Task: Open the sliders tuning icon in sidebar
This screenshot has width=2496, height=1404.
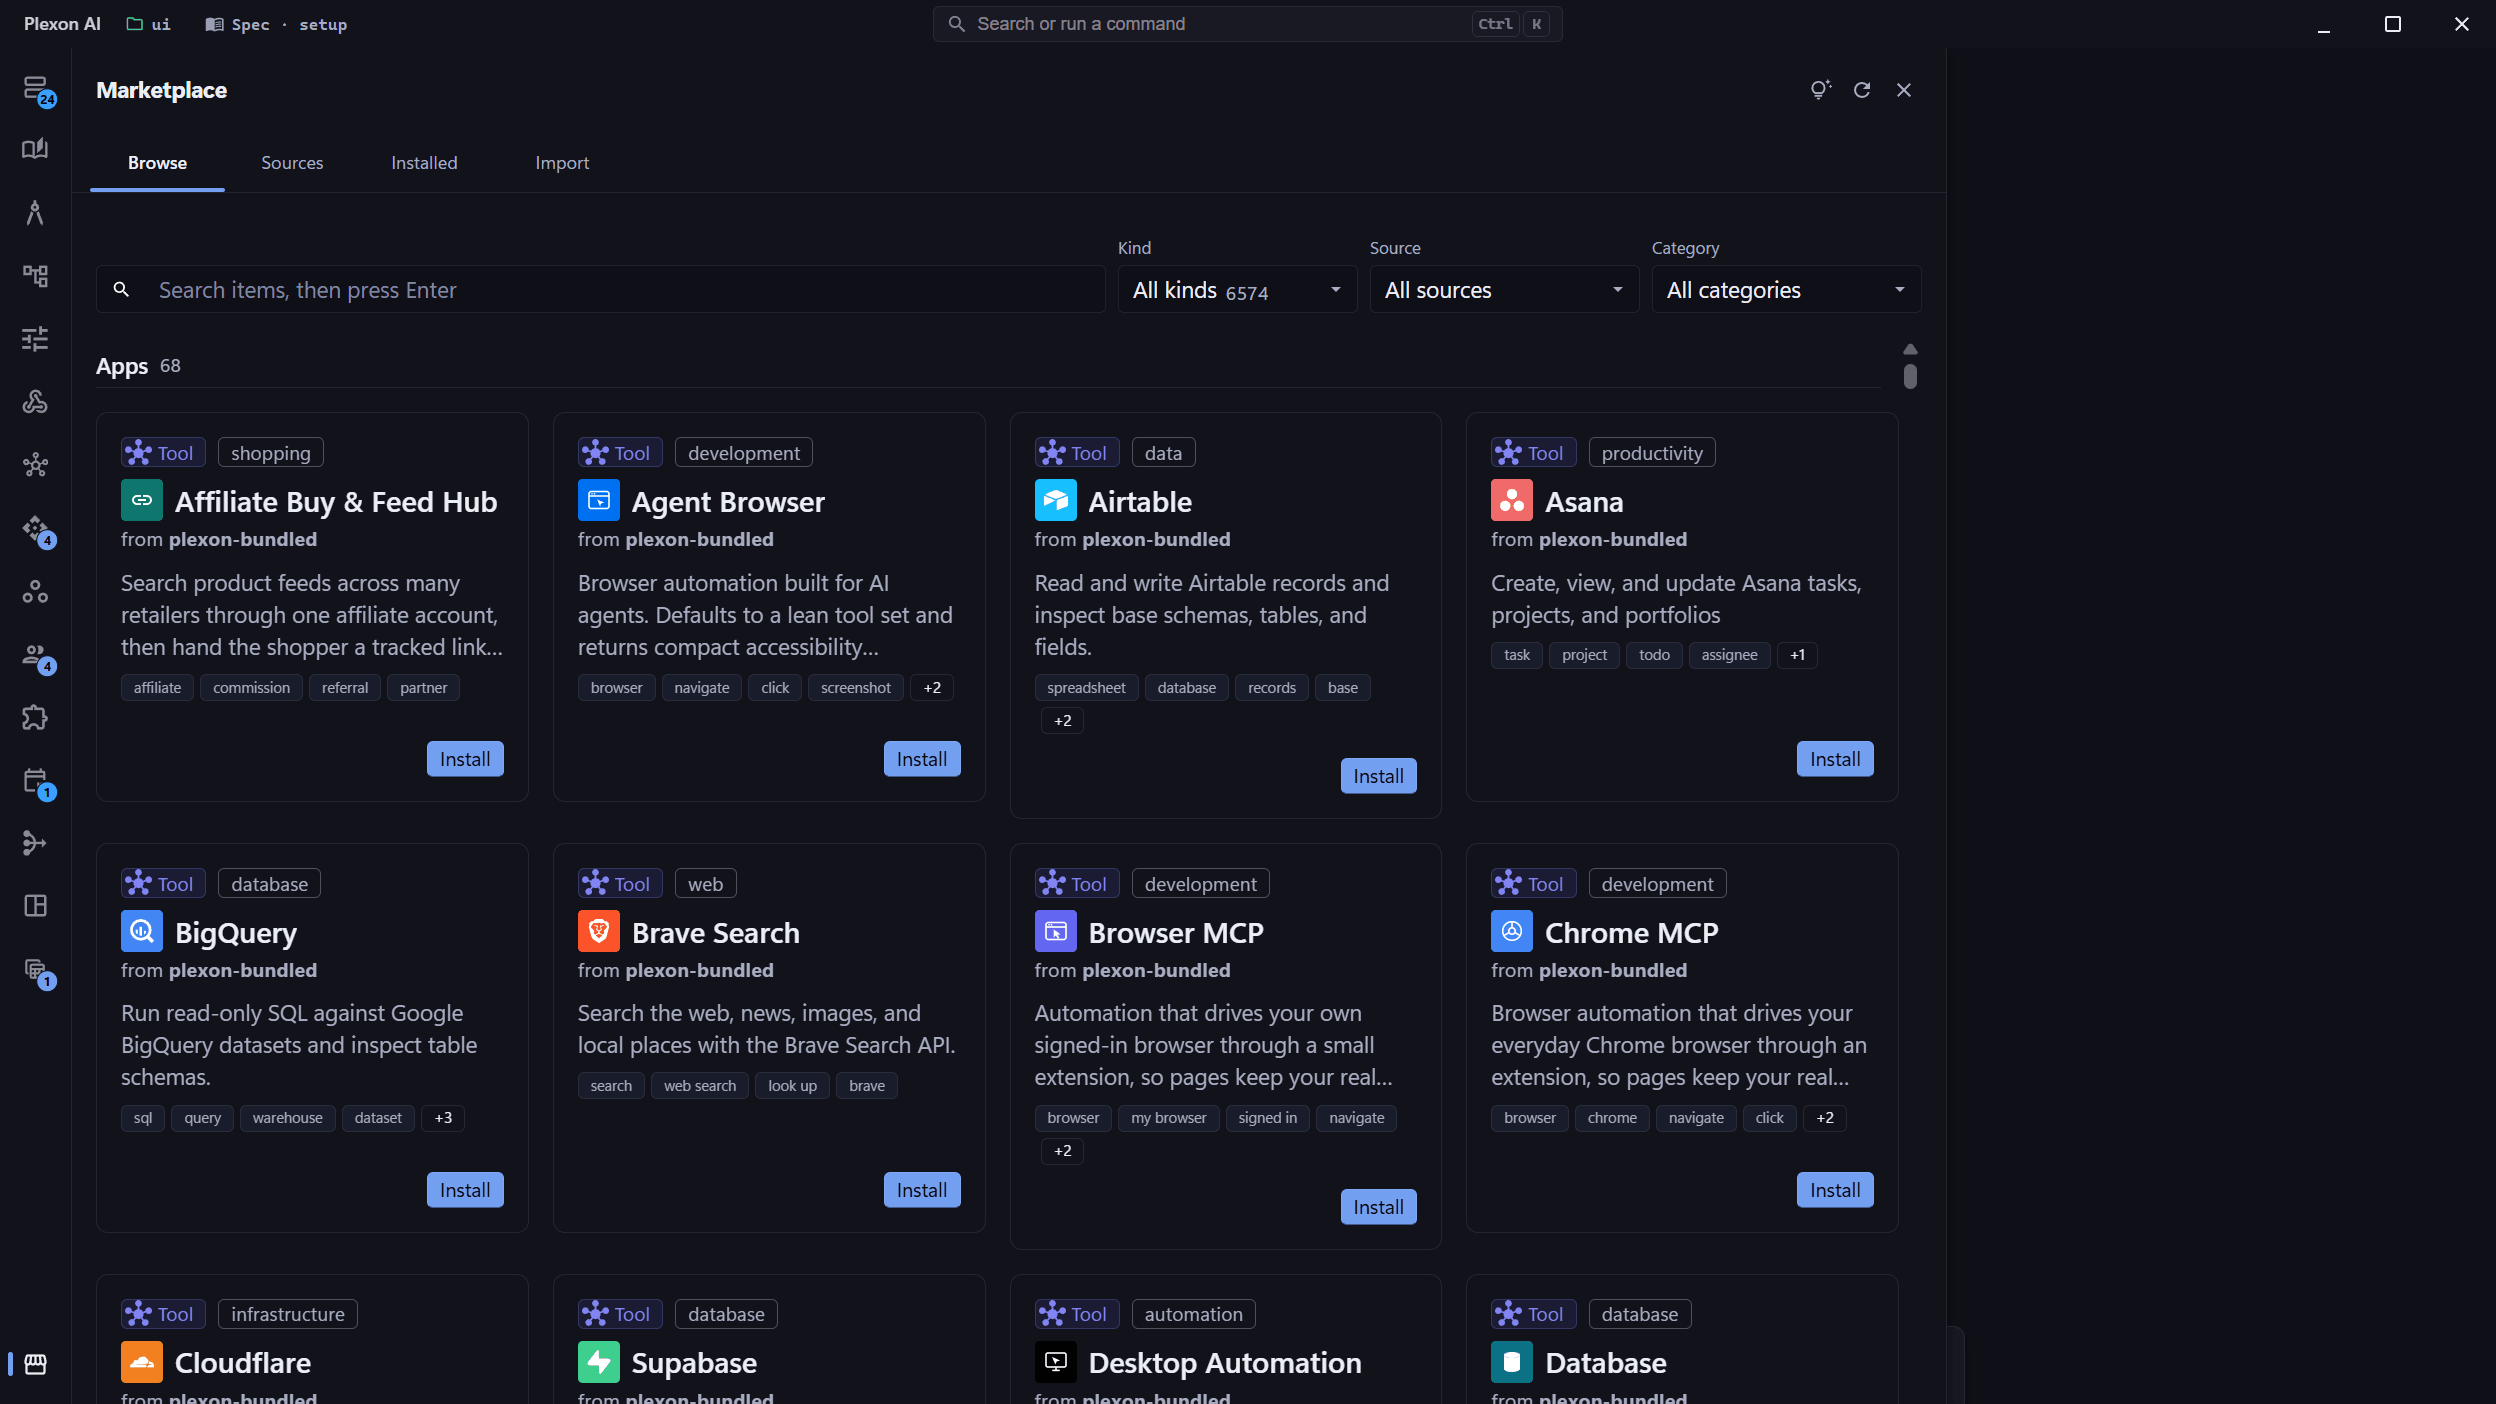Action: click(35, 338)
